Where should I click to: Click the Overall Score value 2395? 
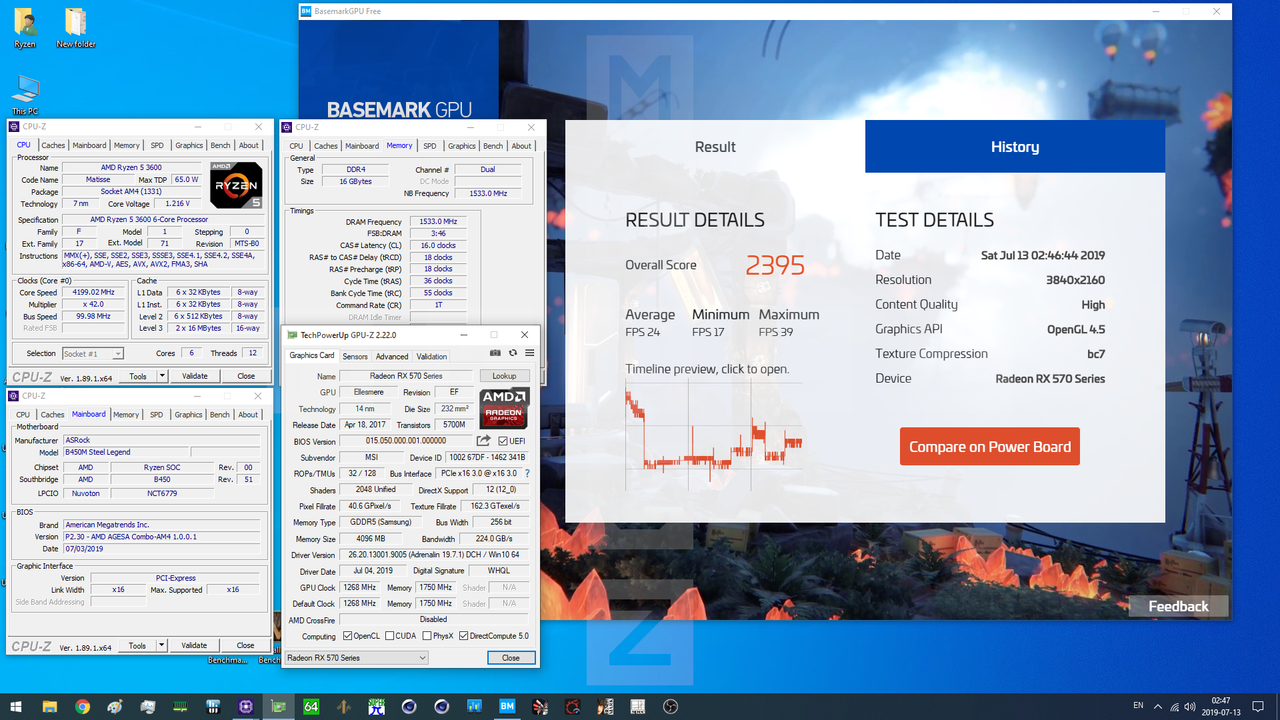click(775, 265)
